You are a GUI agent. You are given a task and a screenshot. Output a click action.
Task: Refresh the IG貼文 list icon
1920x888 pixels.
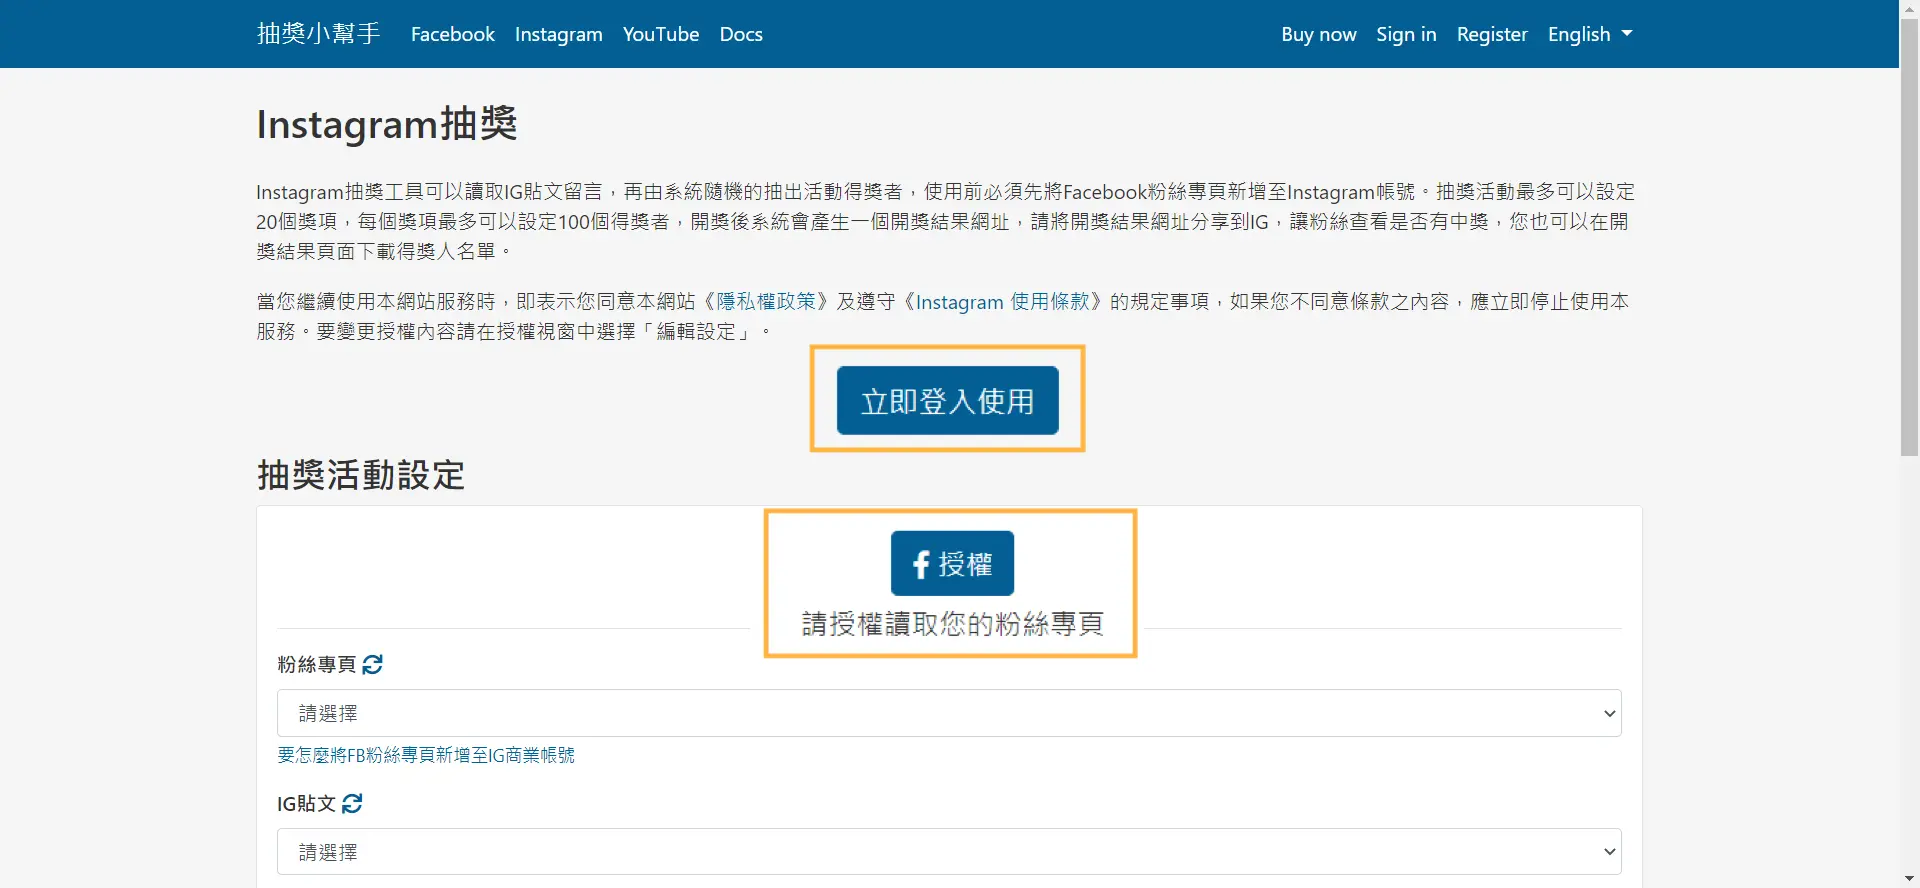click(352, 803)
